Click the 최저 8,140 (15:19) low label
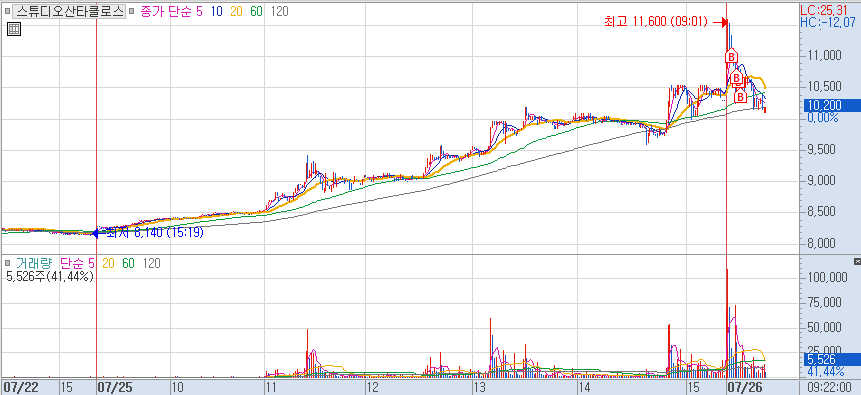The height and width of the screenshot is (395, 861). (155, 233)
